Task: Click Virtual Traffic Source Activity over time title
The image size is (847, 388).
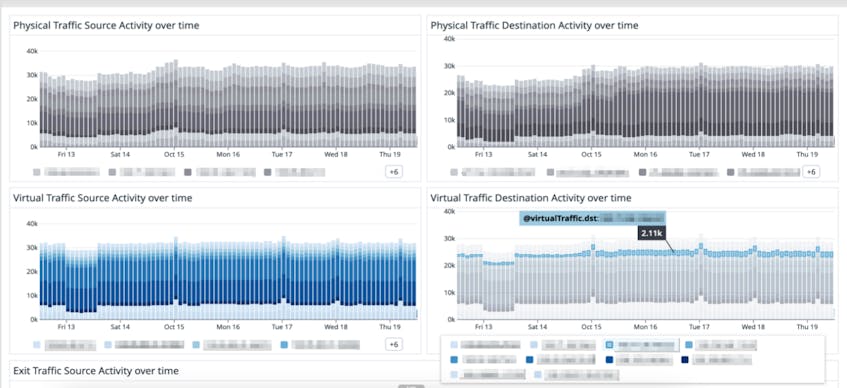Action: [x=102, y=198]
